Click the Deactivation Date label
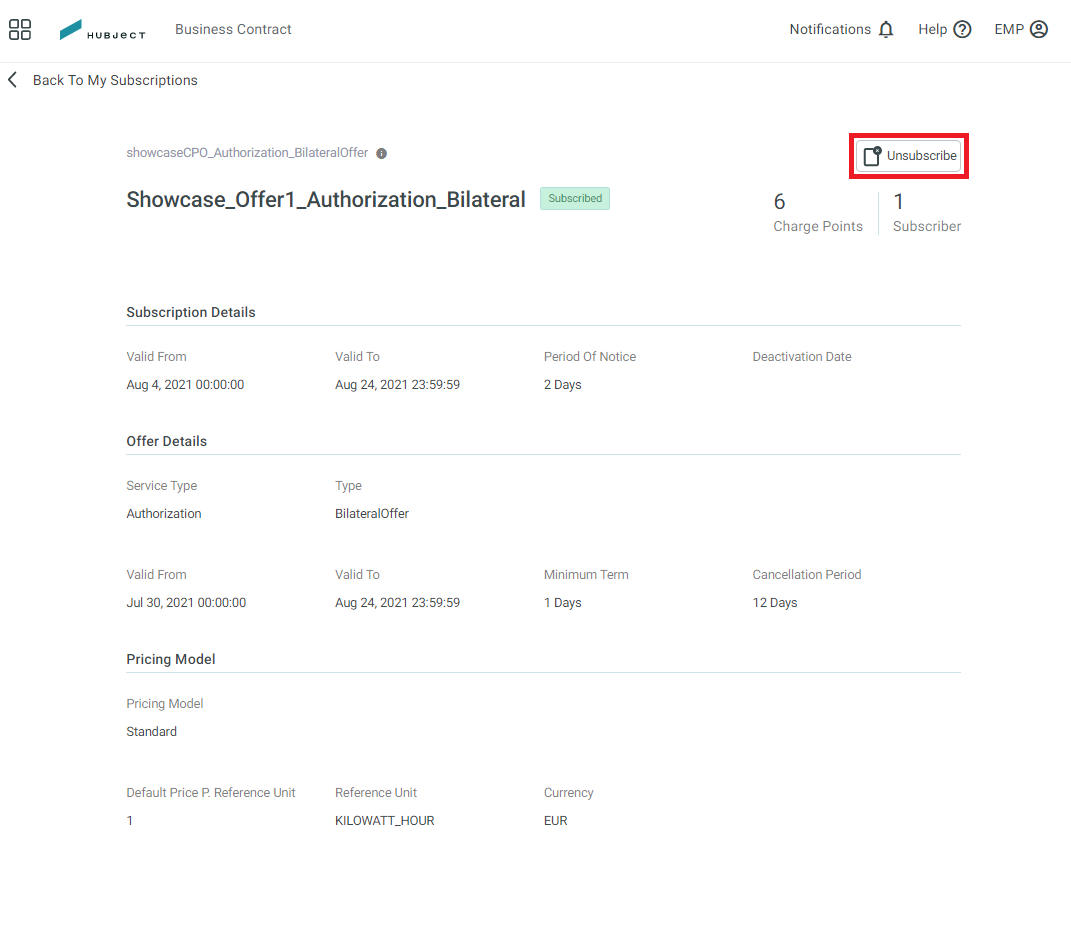 (x=802, y=357)
